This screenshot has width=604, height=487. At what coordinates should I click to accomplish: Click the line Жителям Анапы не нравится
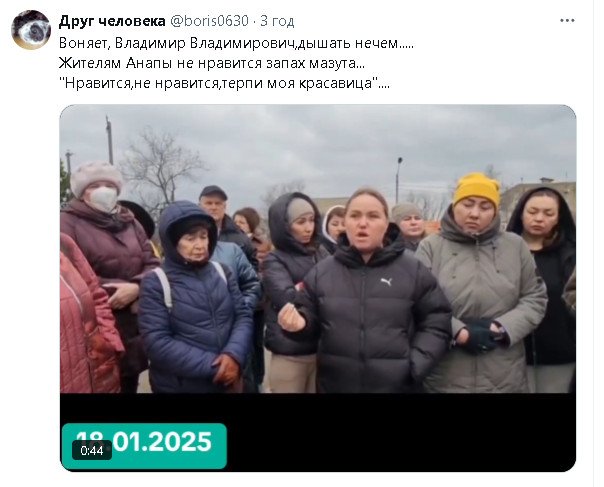pyautogui.click(x=212, y=63)
